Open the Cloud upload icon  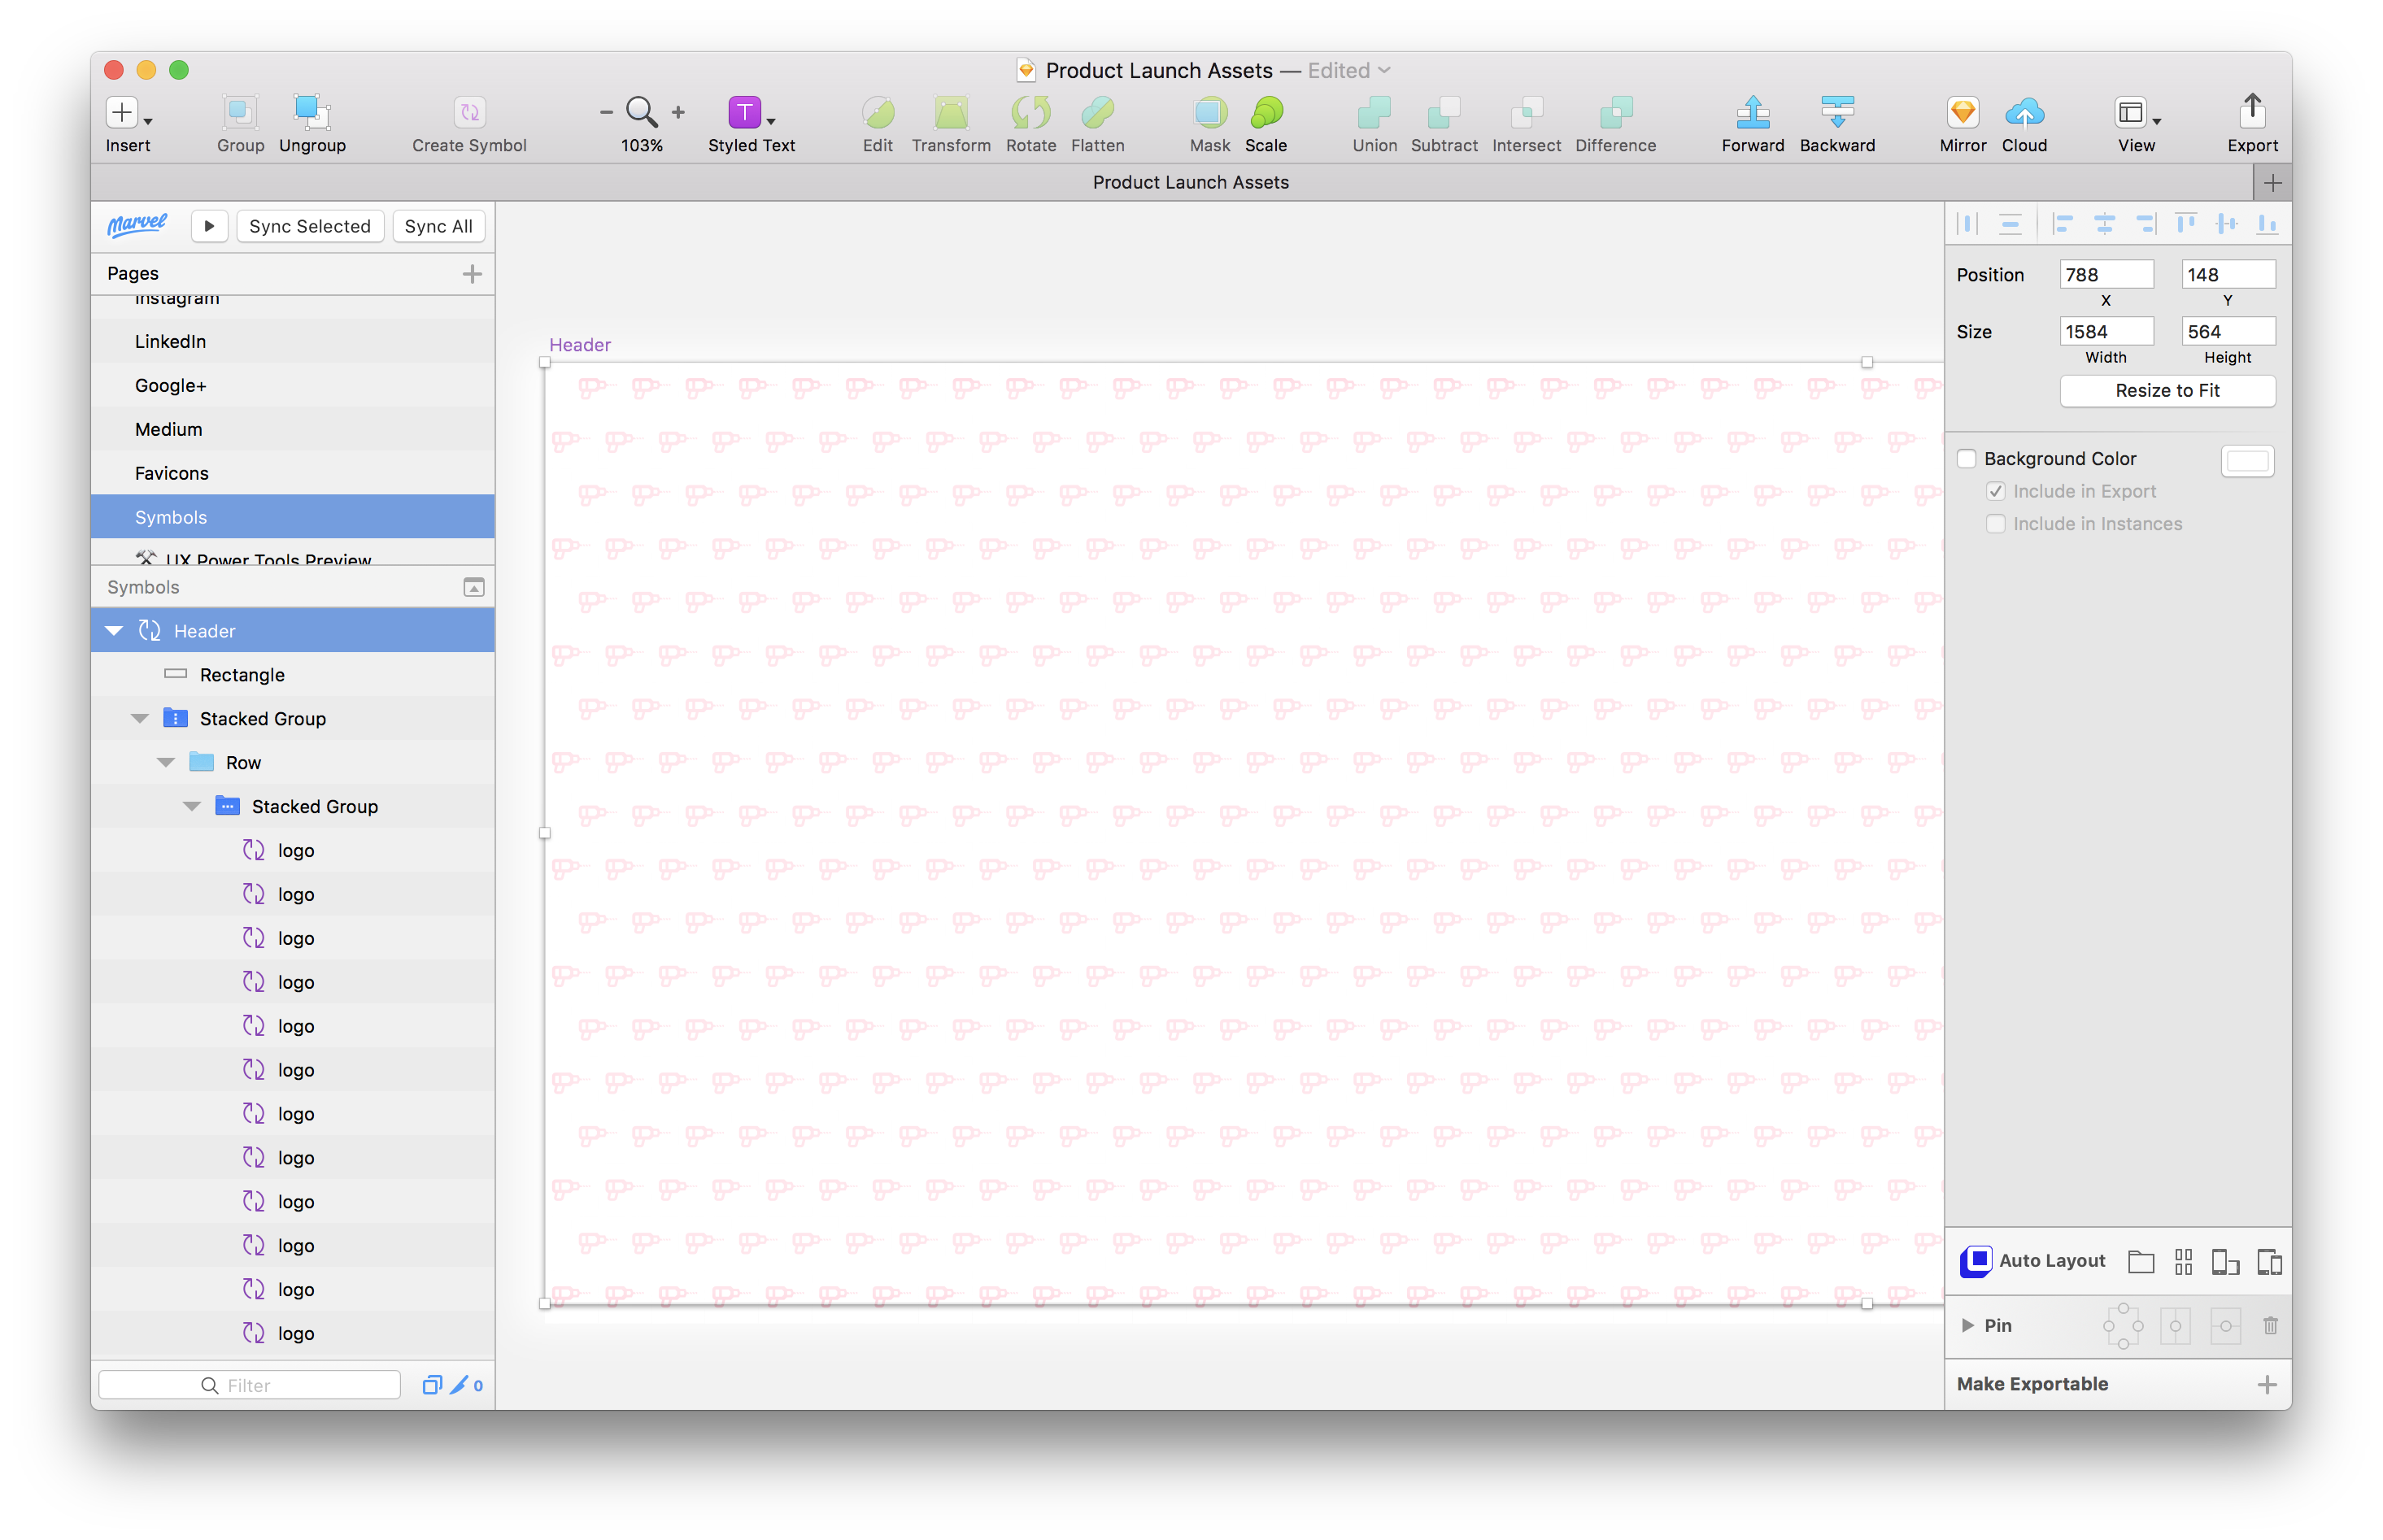[2024, 112]
